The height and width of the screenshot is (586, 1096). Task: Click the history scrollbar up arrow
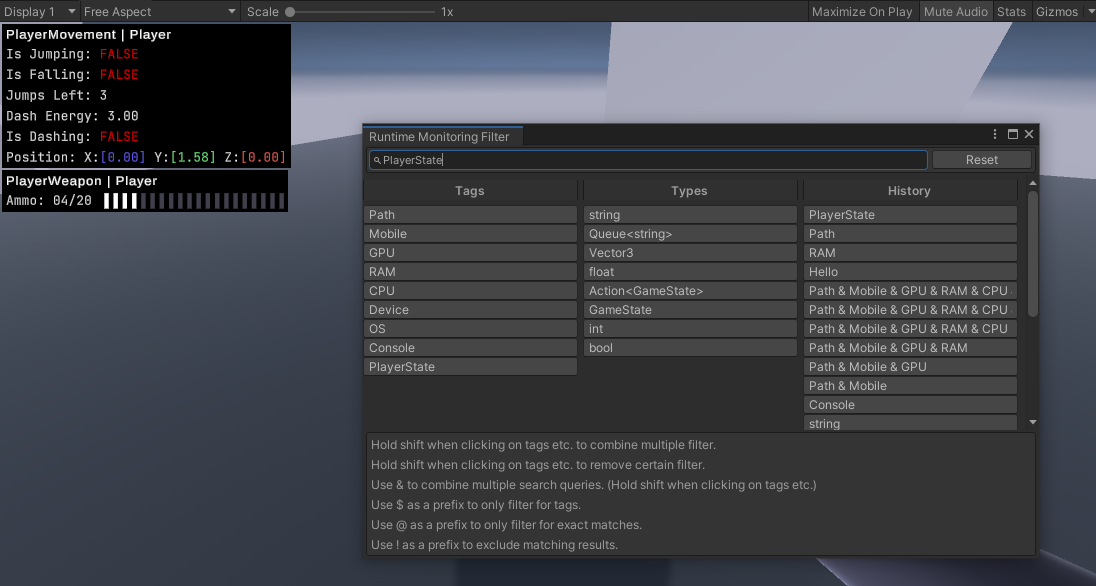click(1032, 183)
